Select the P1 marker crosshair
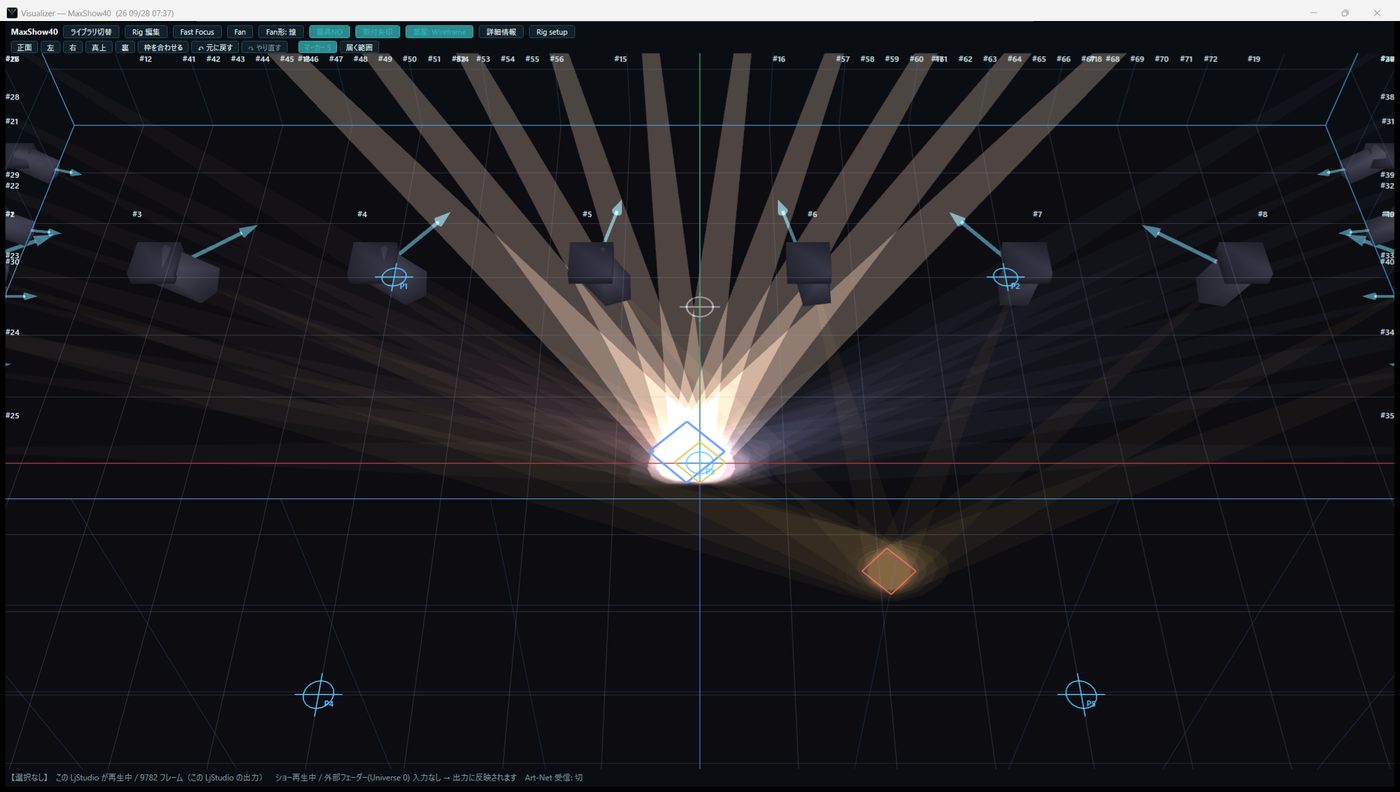1400x792 pixels. (394, 277)
